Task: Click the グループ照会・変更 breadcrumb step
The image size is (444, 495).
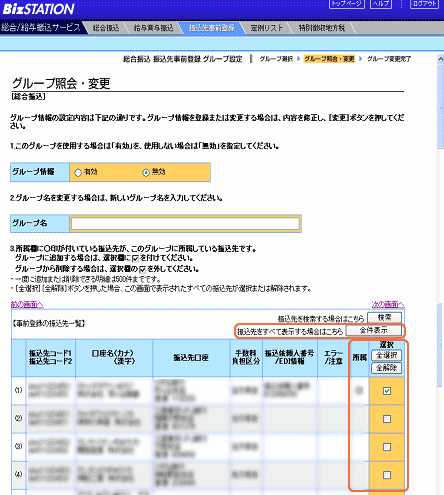Action: click(329, 59)
